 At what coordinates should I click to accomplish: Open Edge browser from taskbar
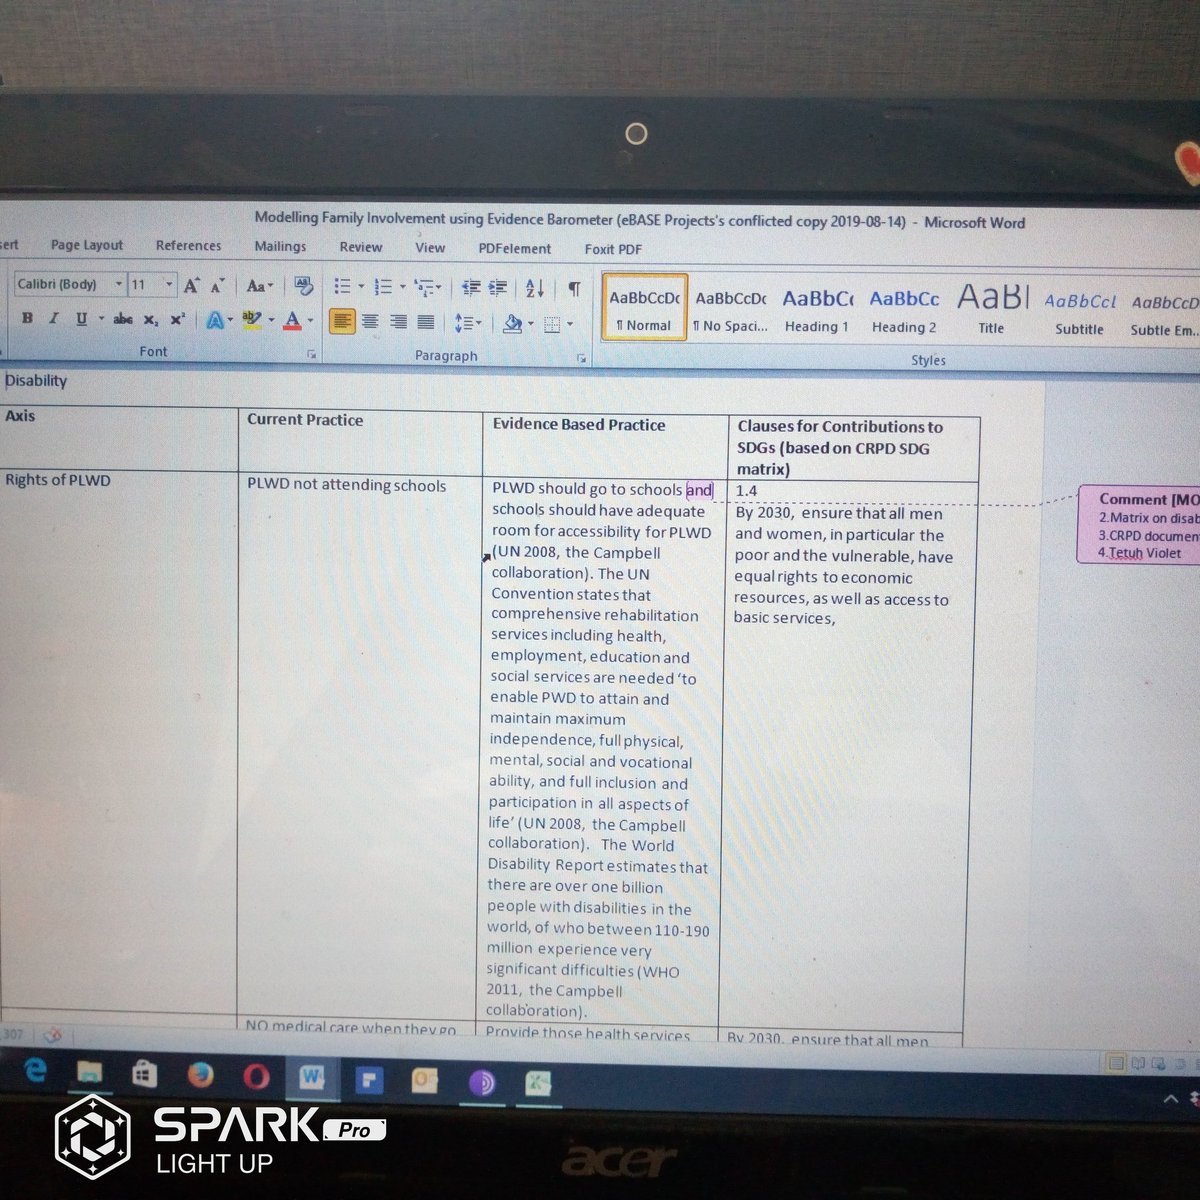tap(35, 1071)
